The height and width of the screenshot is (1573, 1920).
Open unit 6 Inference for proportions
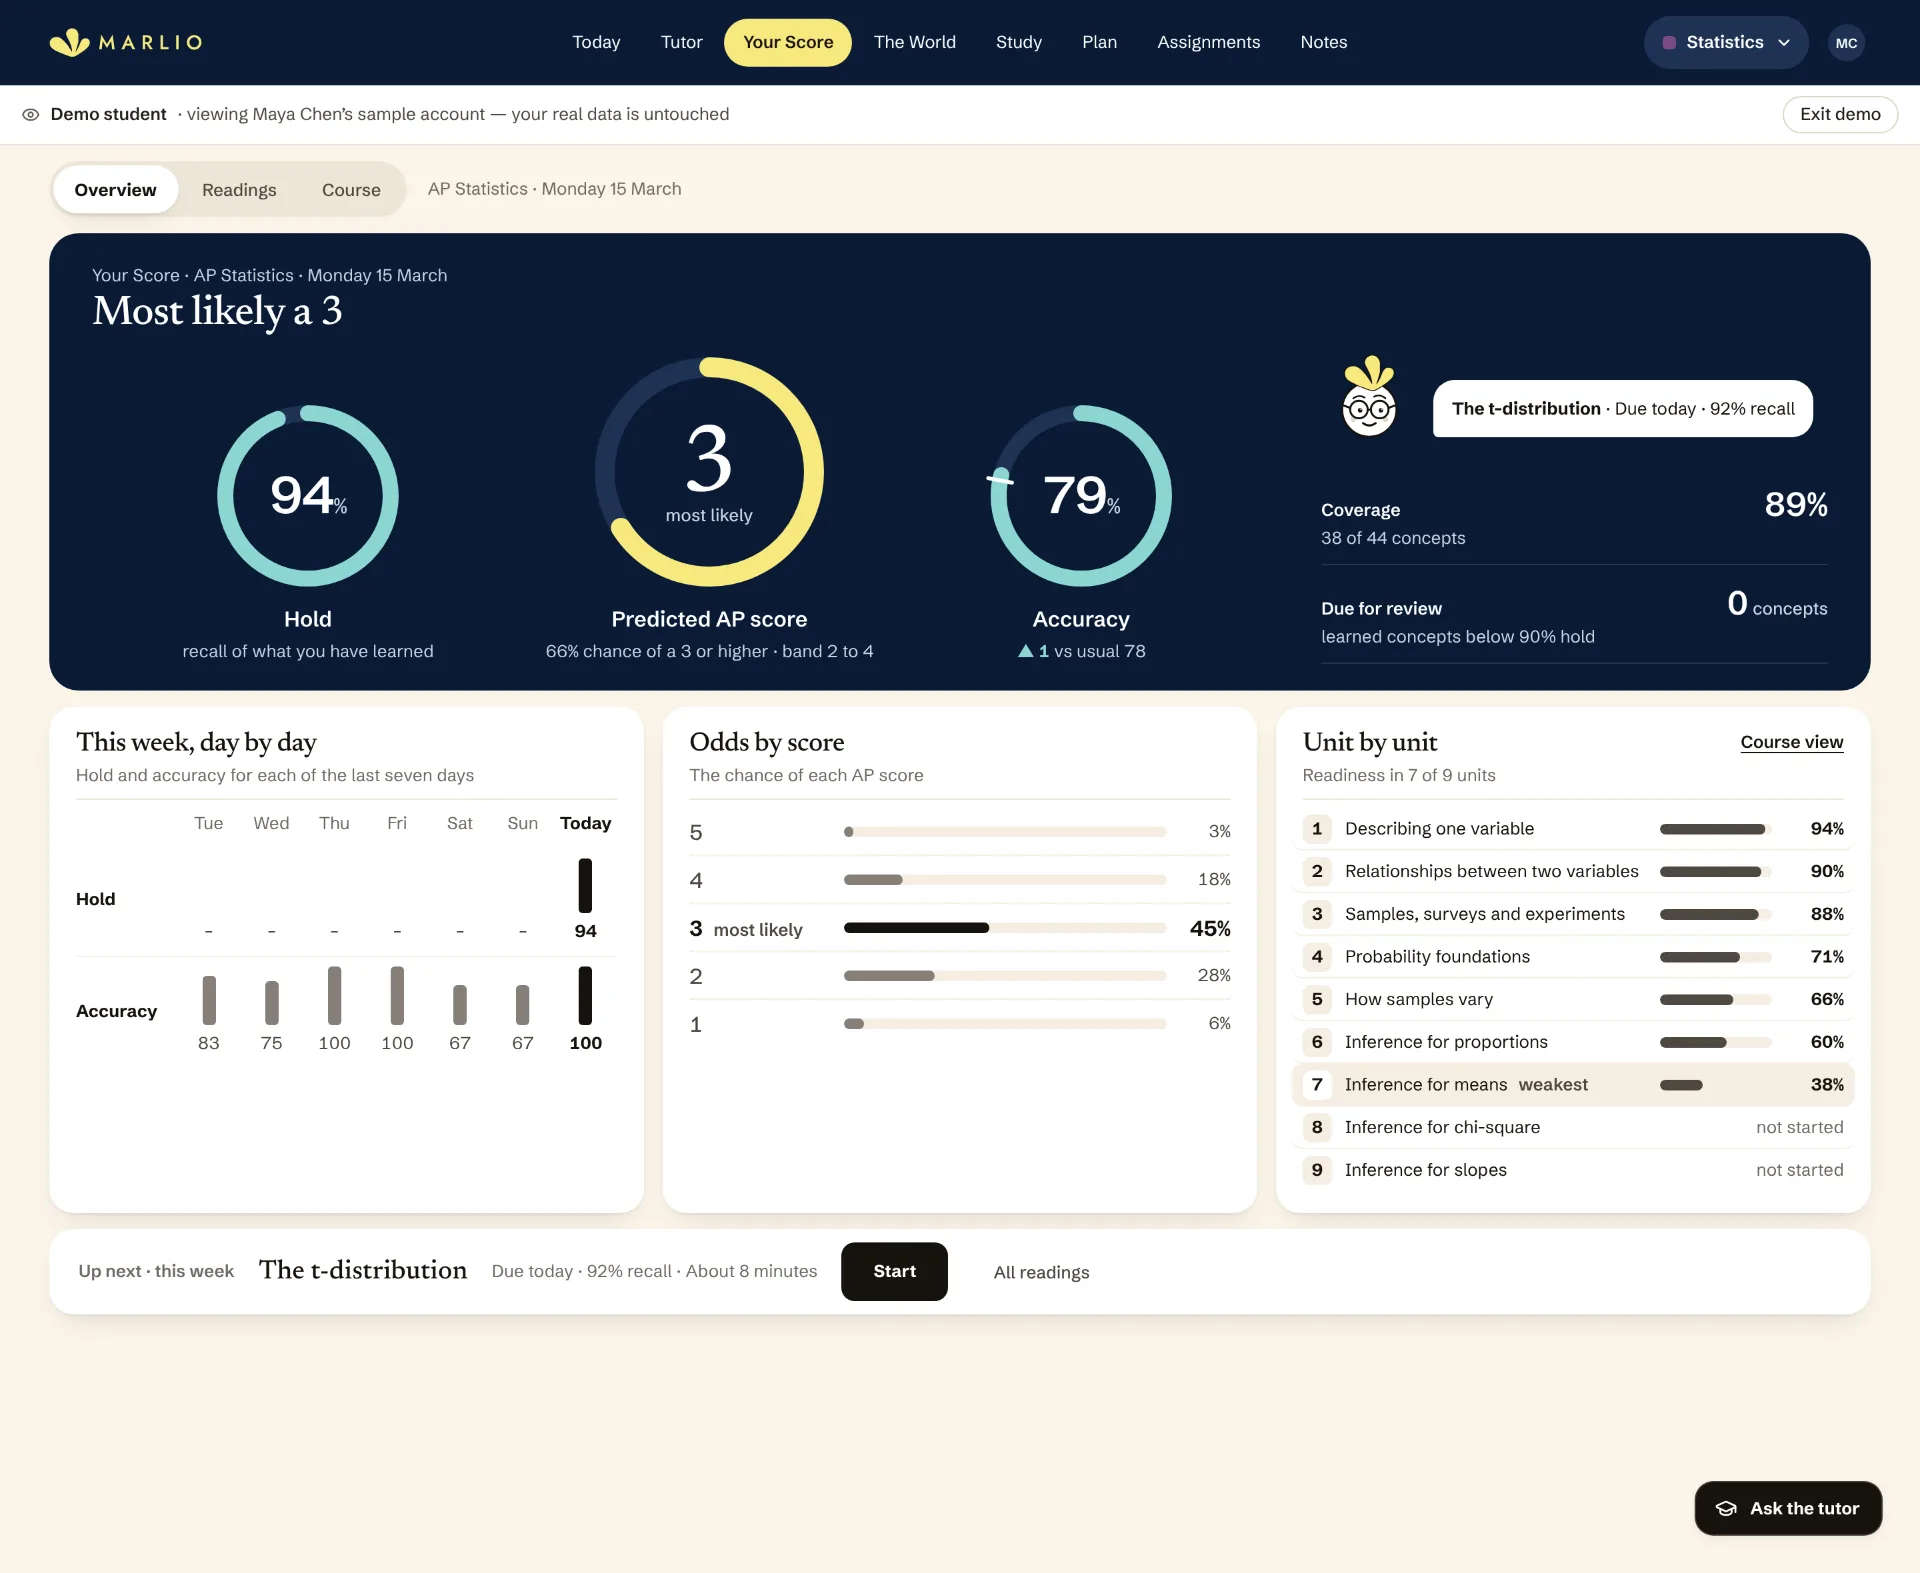coord(1573,1042)
